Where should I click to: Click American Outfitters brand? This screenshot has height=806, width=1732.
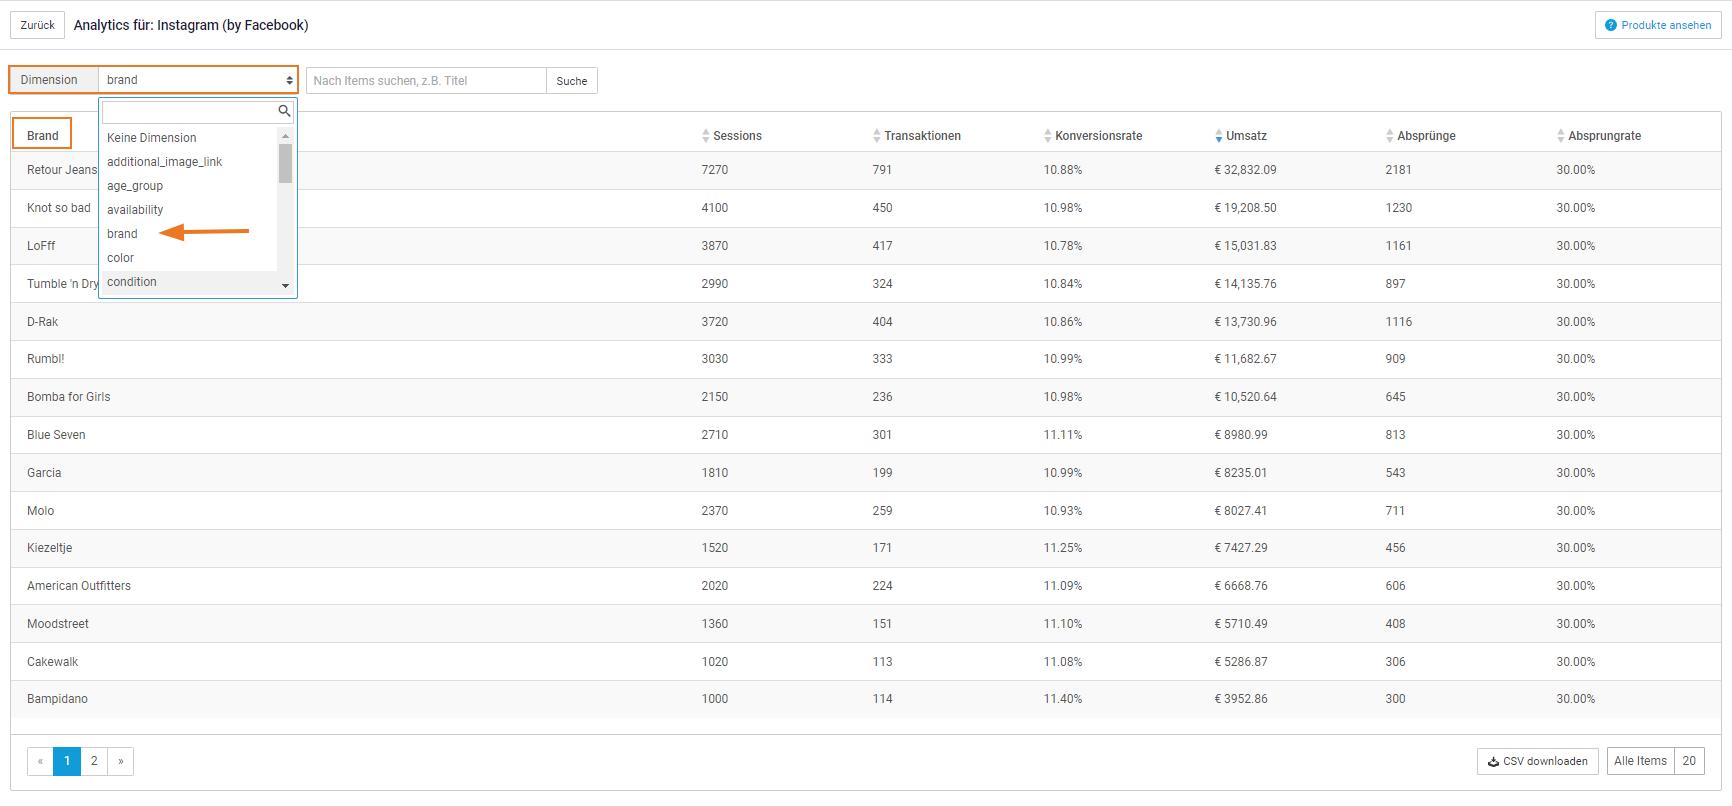point(79,586)
